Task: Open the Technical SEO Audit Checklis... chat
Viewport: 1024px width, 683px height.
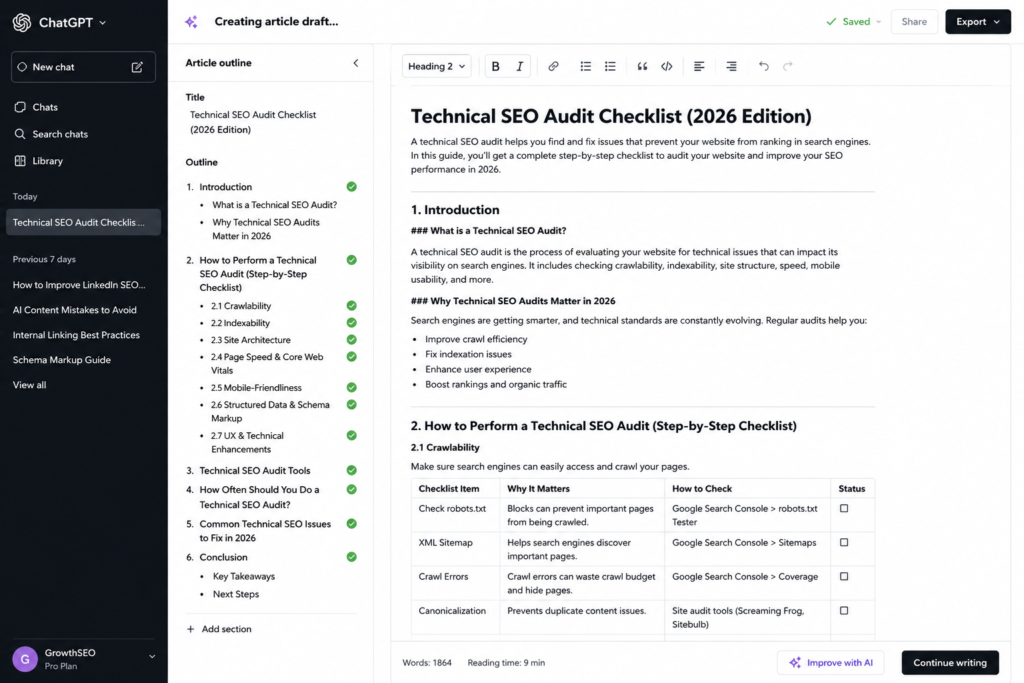Action: pyautogui.click(x=83, y=222)
